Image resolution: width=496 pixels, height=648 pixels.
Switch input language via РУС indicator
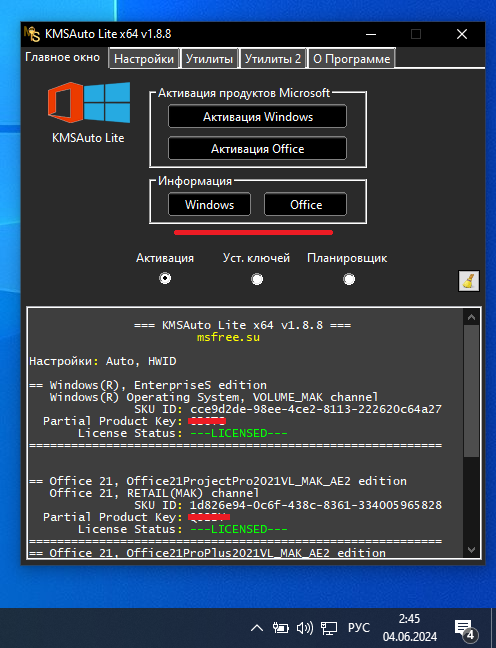click(358, 628)
